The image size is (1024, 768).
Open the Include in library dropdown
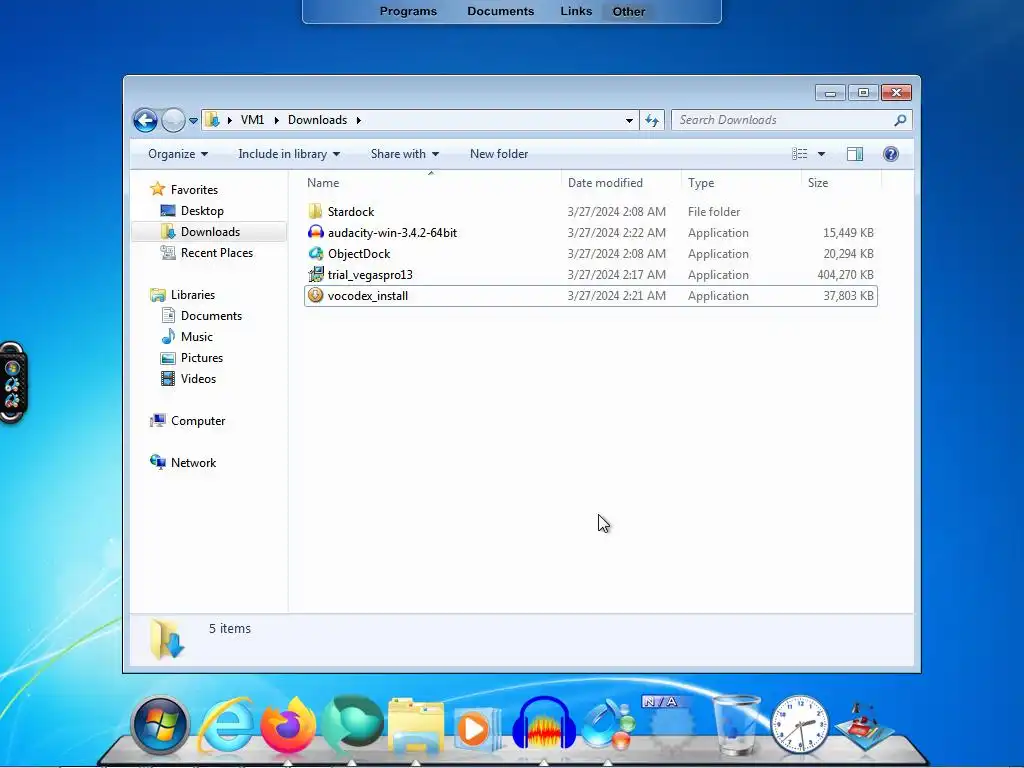tap(289, 154)
